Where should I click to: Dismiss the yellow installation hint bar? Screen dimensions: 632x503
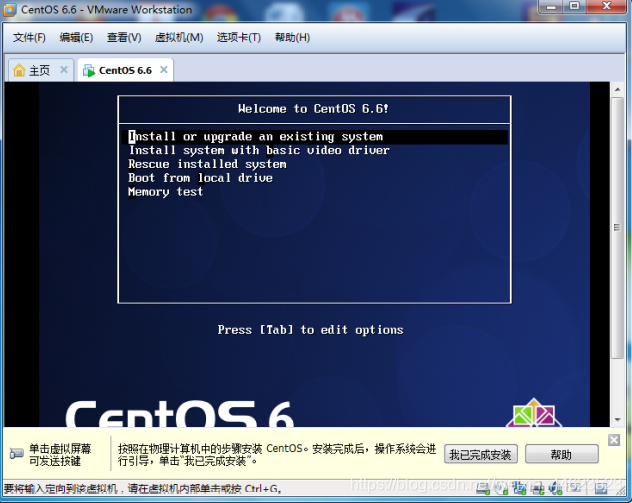point(614,440)
